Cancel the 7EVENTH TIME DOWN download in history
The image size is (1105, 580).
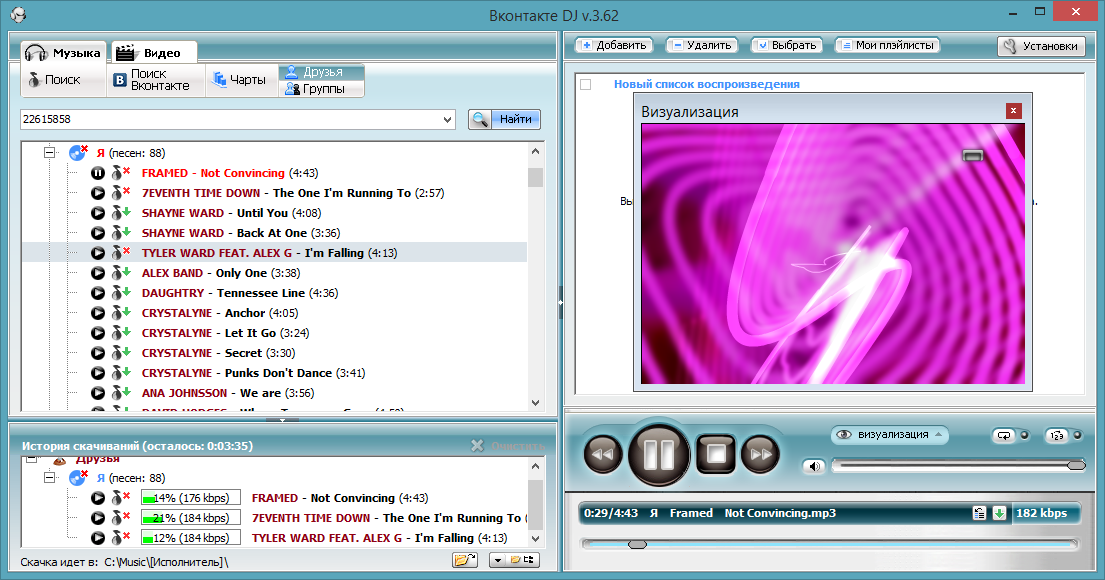(x=121, y=518)
